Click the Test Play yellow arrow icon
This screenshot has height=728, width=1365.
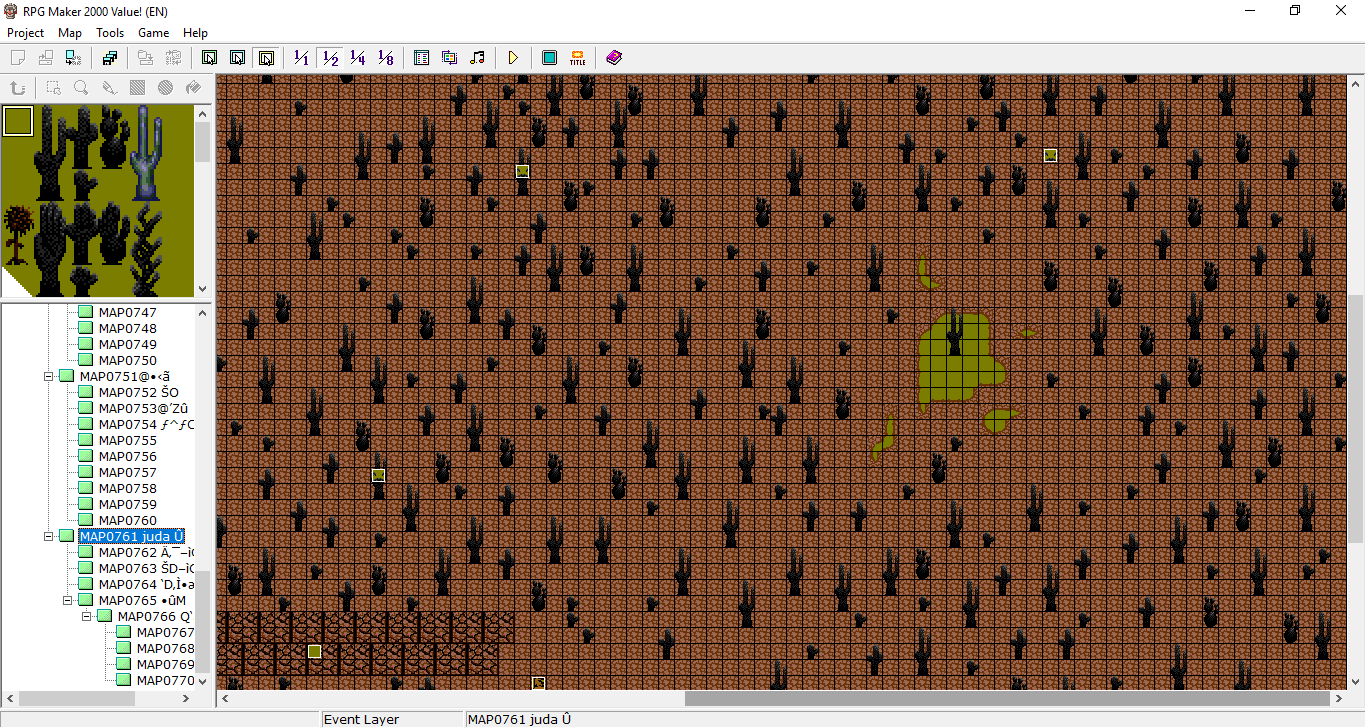tap(513, 58)
